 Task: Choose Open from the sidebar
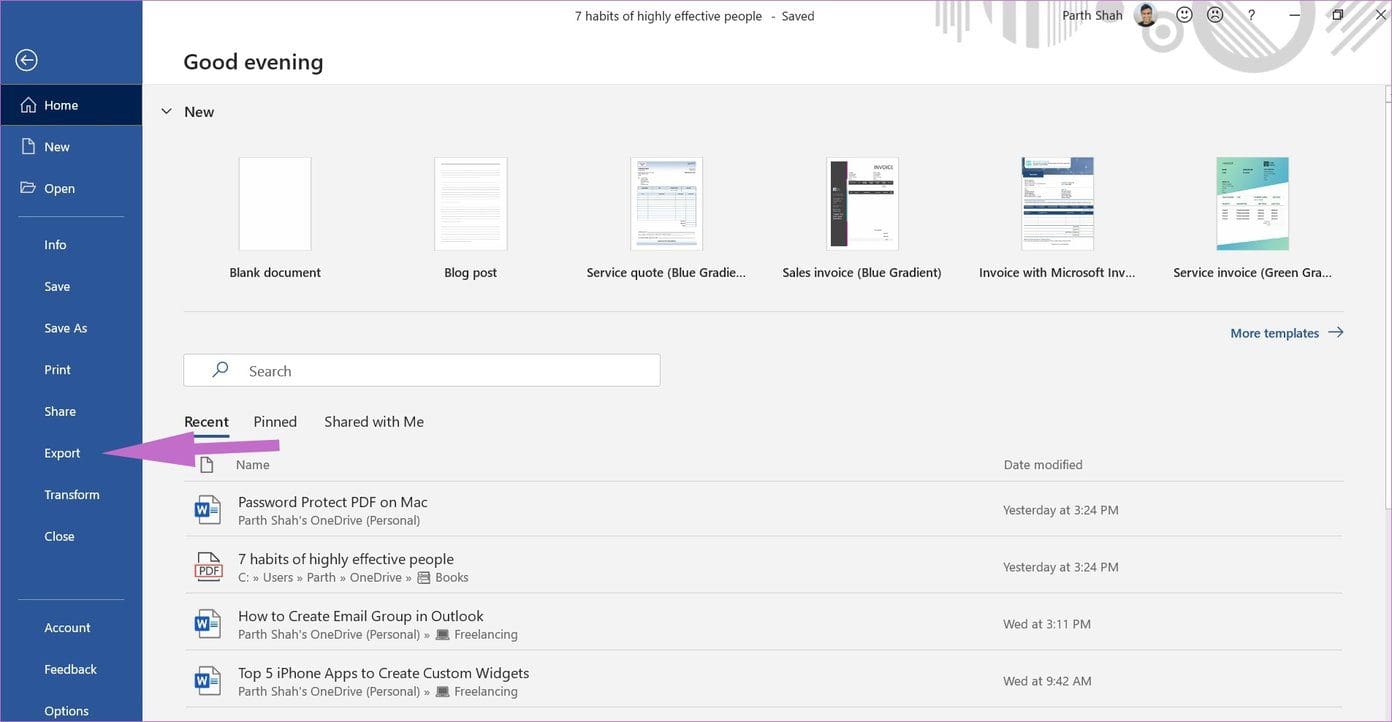71,188
